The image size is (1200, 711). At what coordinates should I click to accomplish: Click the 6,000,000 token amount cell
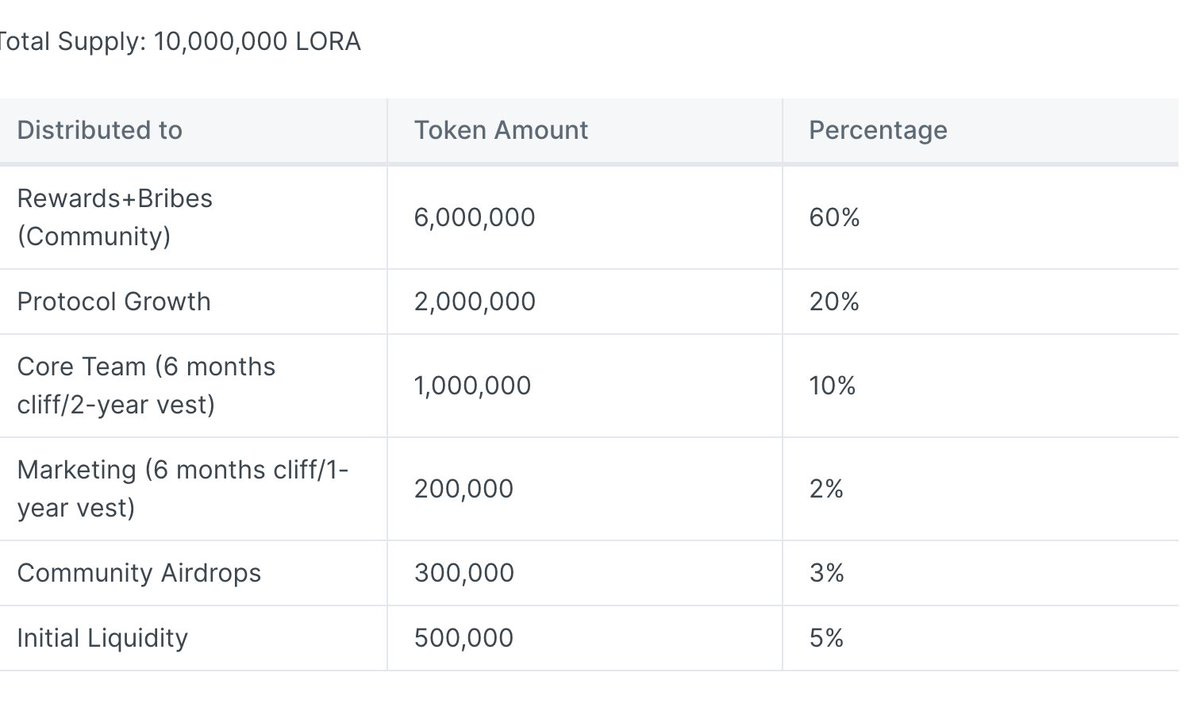click(475, 217)
